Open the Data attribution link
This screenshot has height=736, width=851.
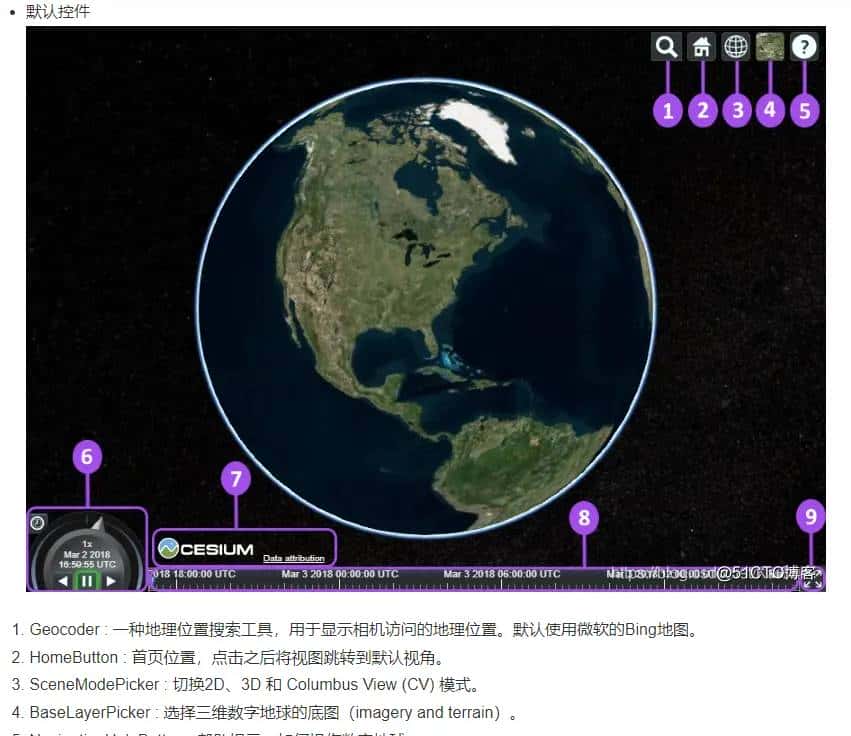click(293, 557)
